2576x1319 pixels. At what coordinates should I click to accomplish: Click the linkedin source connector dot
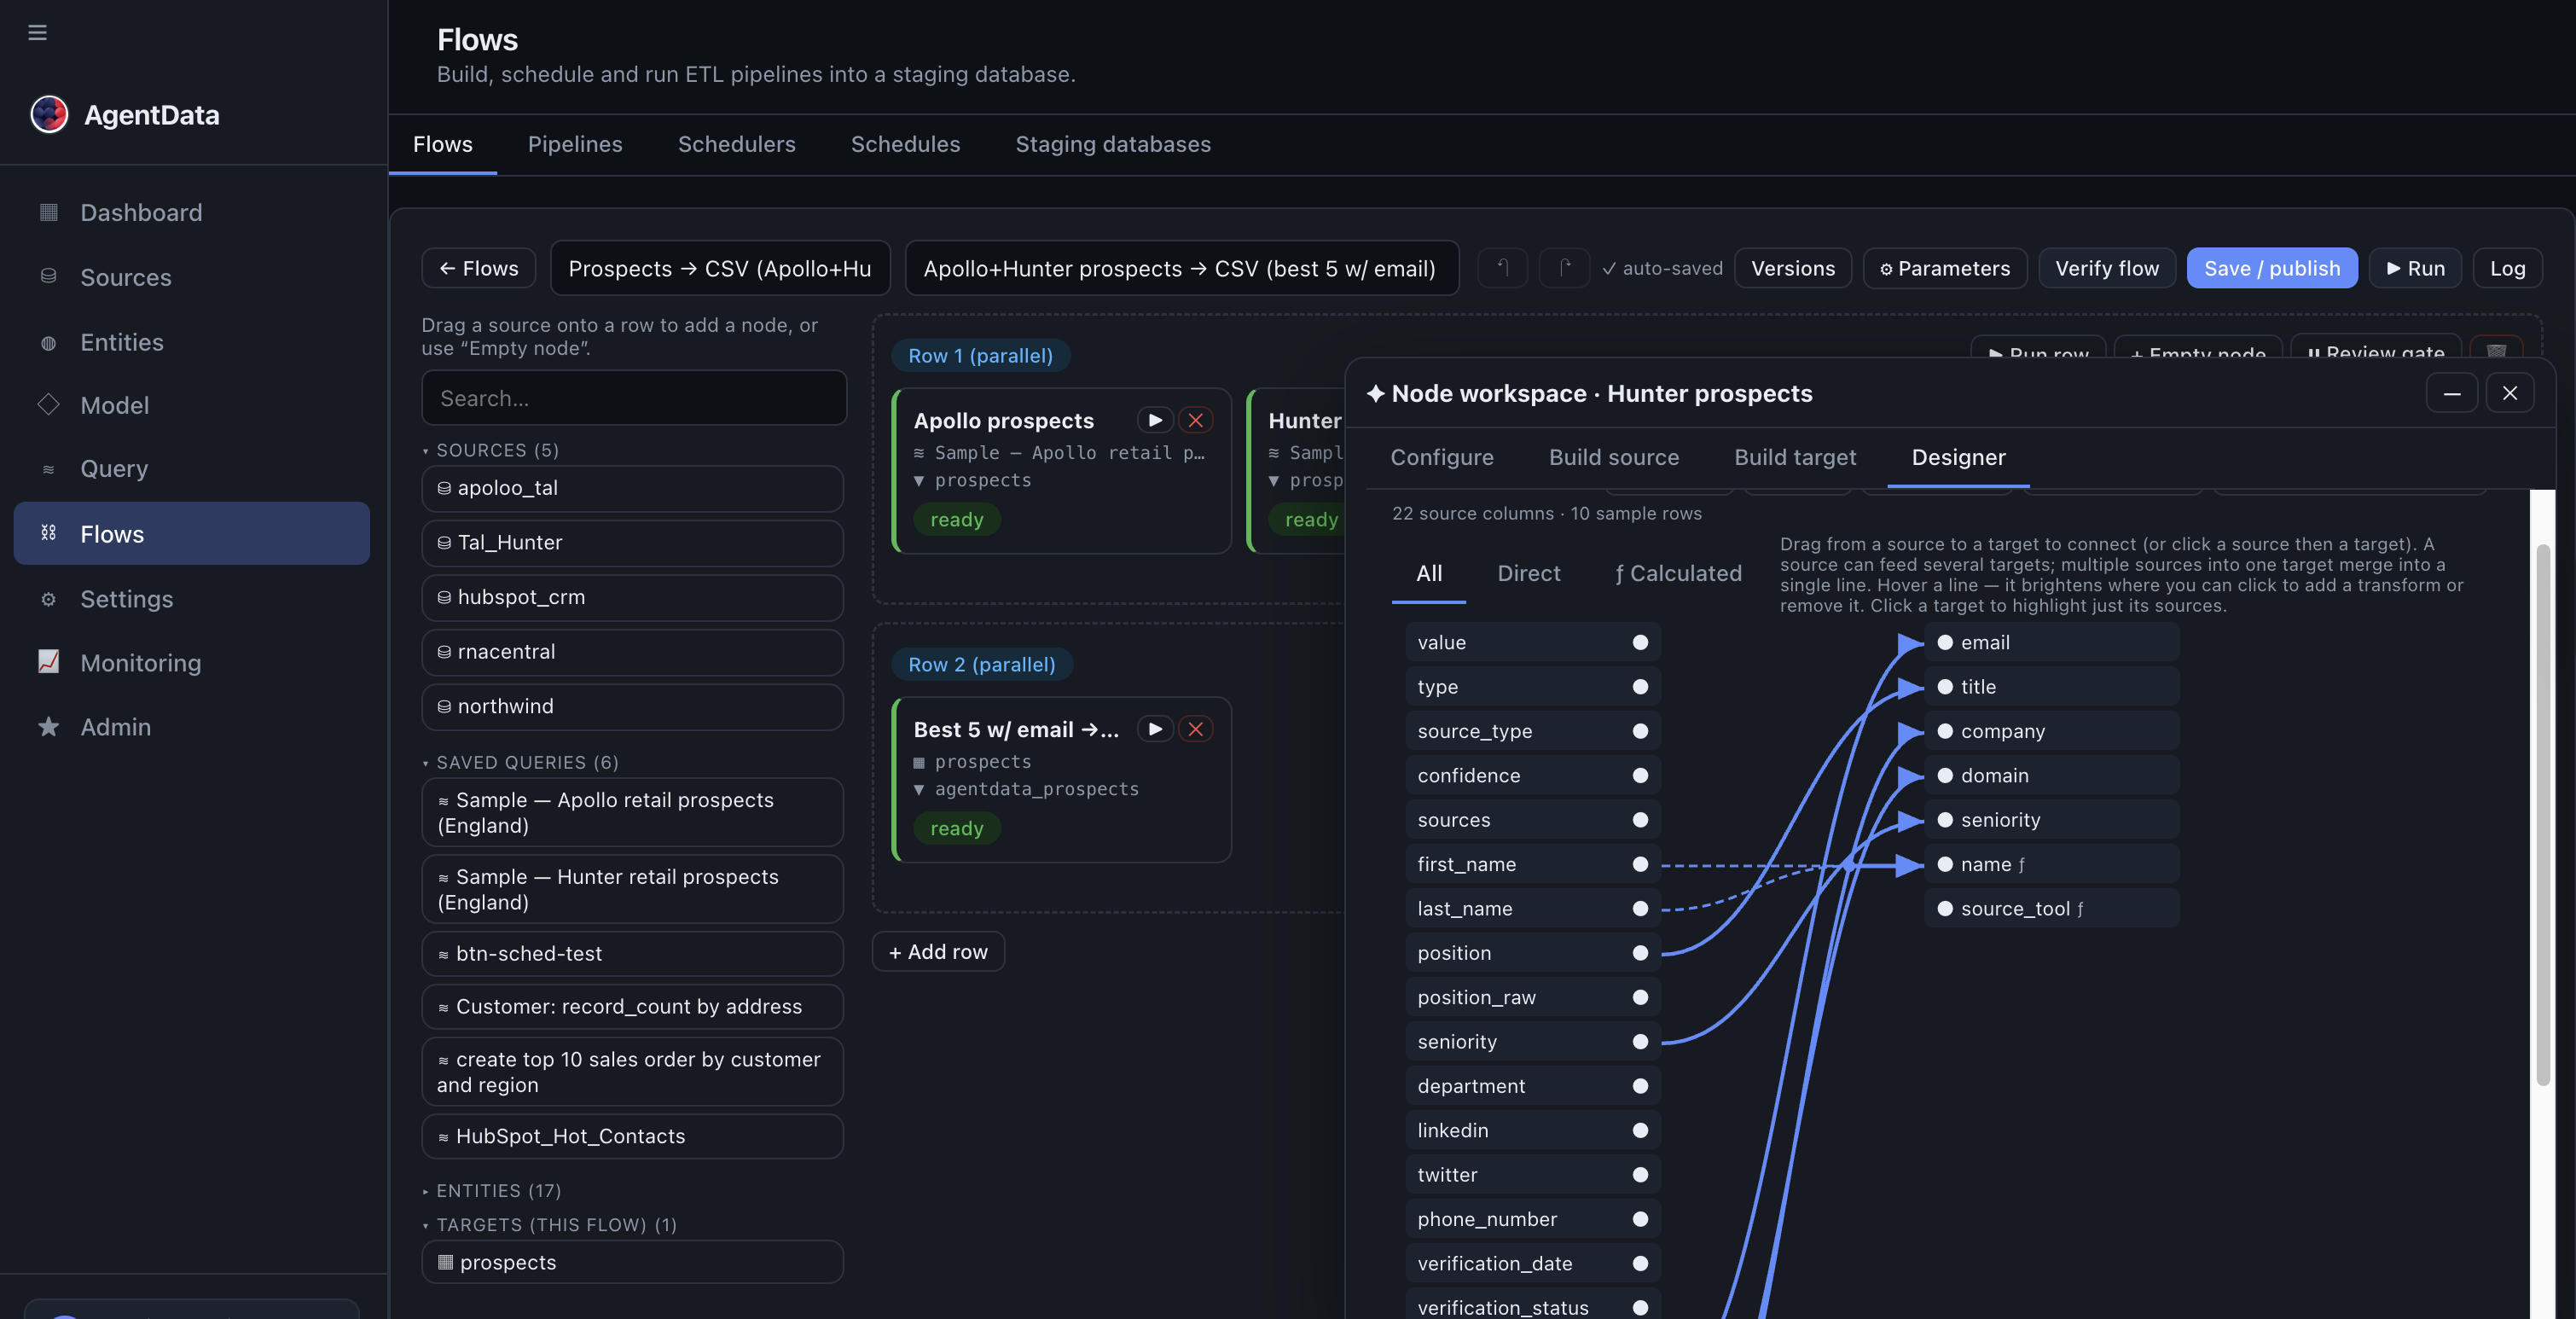[1640, 1130]
